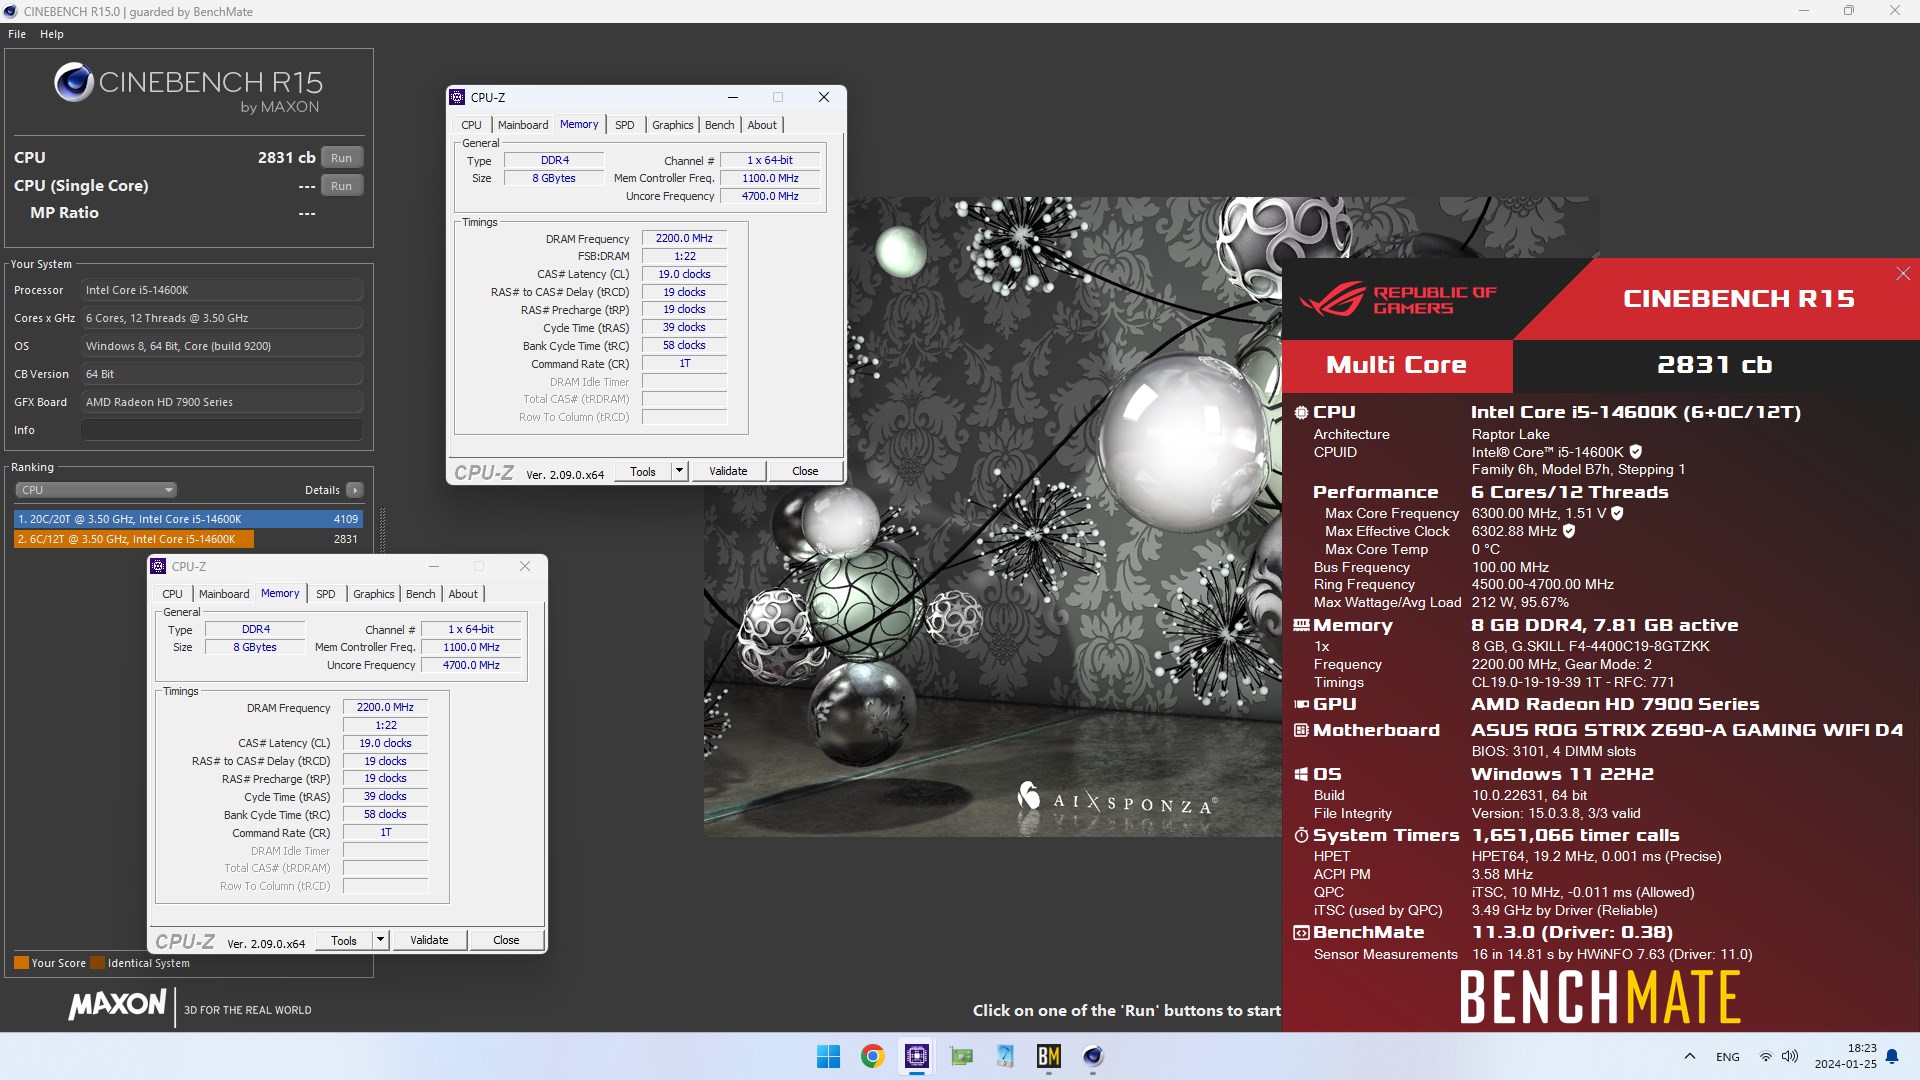
Task: Open notifications bell icon
Action: point(1891,1056)
